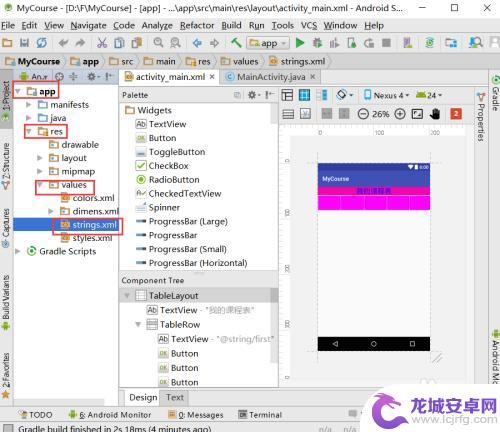Collapse the app folder in tree

point(18,91)
